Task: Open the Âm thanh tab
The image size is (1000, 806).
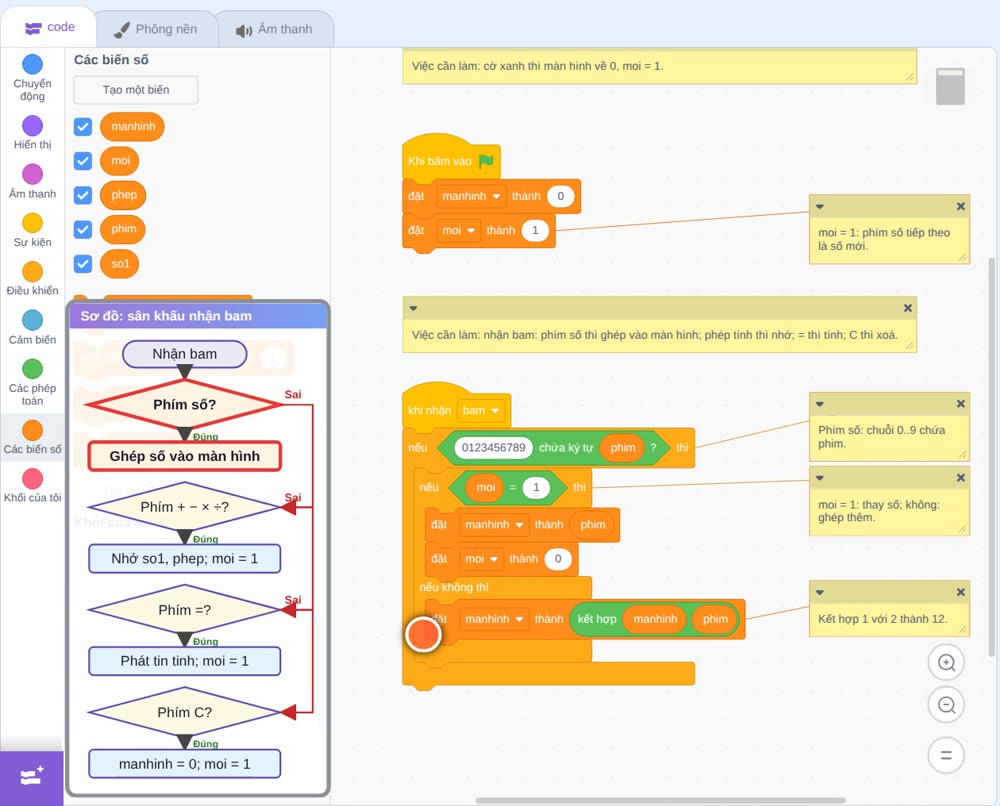Action: tap(274, 29)
